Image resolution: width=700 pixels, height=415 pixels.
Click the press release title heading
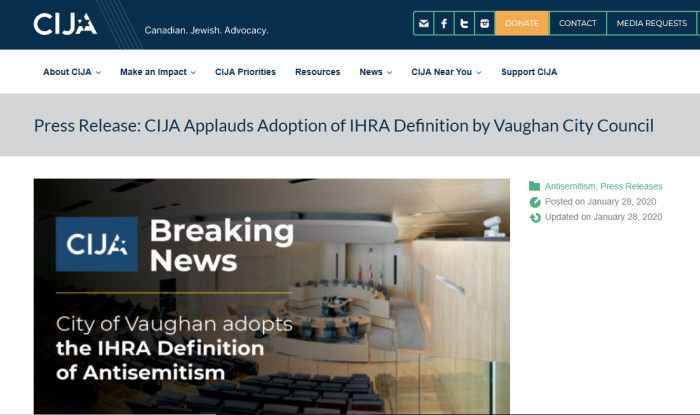pyautogui.click(x=344, y=126)
